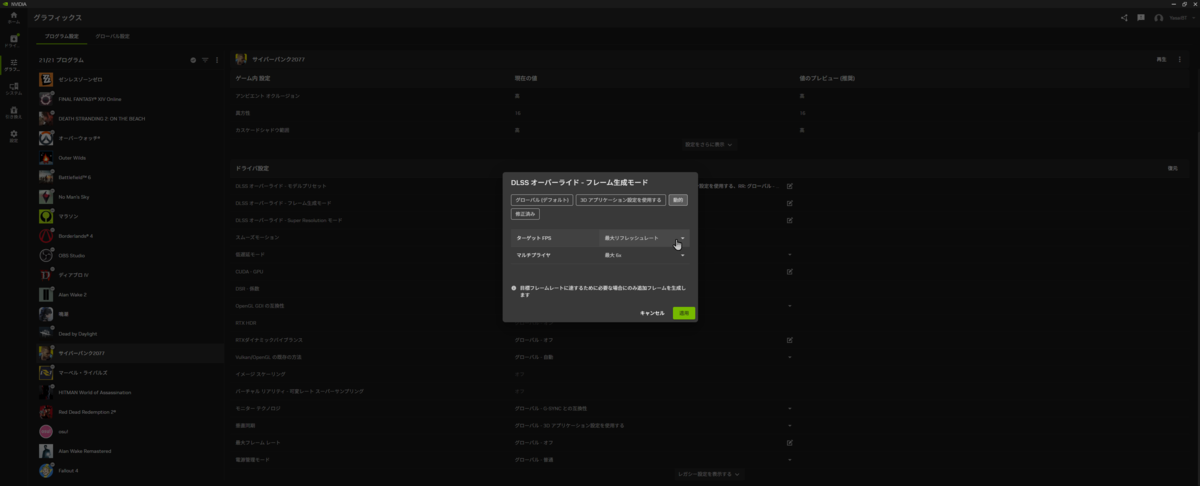The height and width of the screenshot is (486, 1200).
Task: Edit CUDA - GPU setting icon
Action: 790,270
